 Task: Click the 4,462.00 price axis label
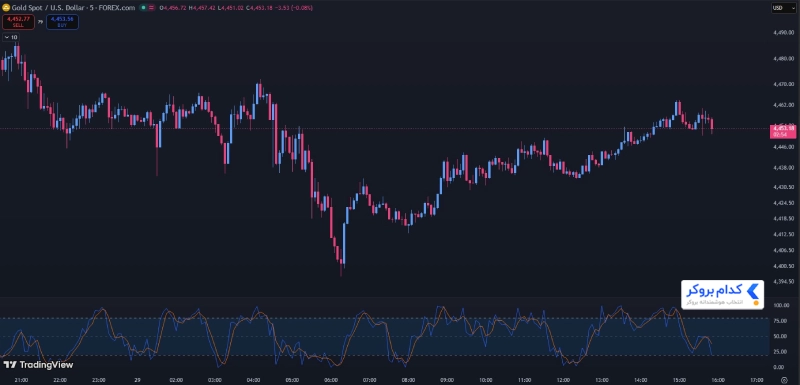coord(783,105)
